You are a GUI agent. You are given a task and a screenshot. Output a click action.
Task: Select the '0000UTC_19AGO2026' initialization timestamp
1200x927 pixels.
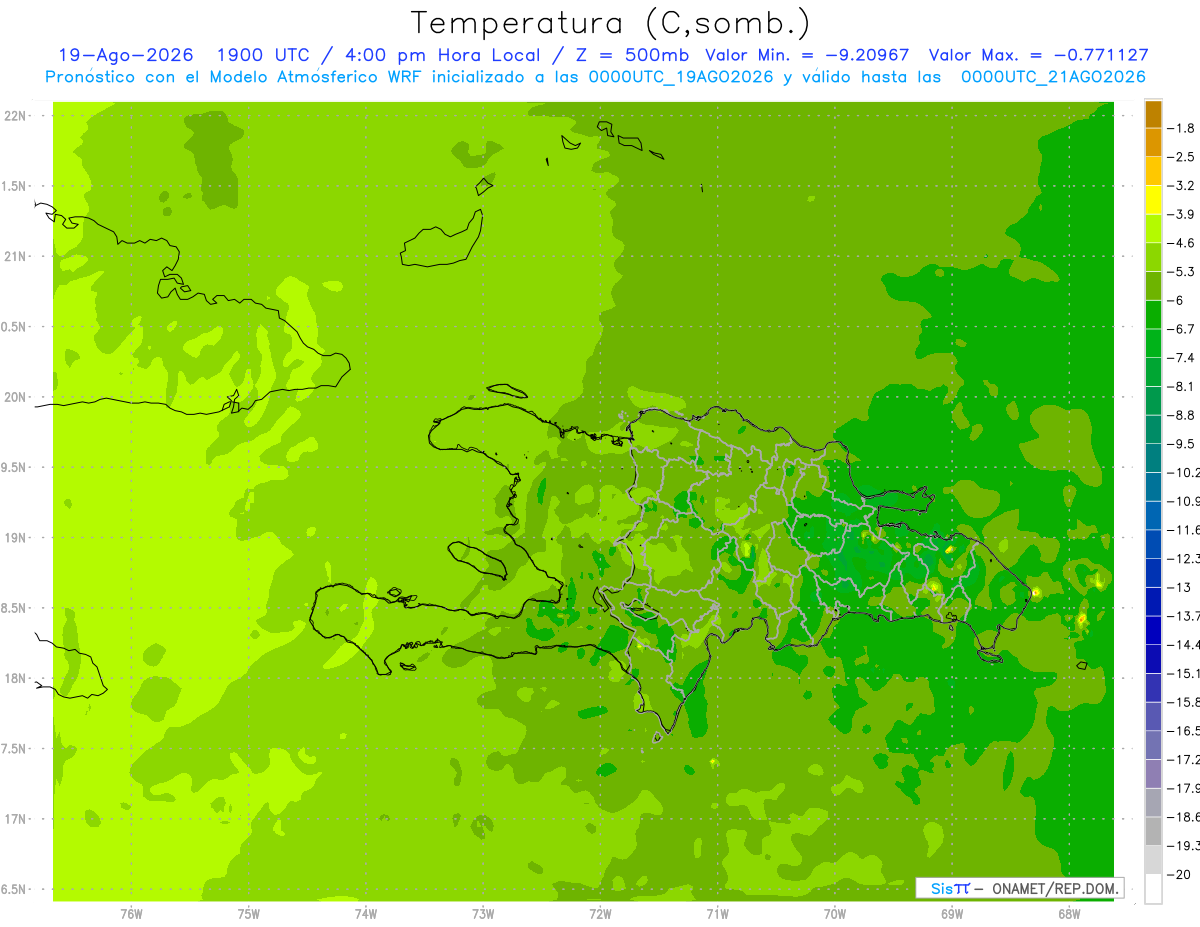[680, 77]
